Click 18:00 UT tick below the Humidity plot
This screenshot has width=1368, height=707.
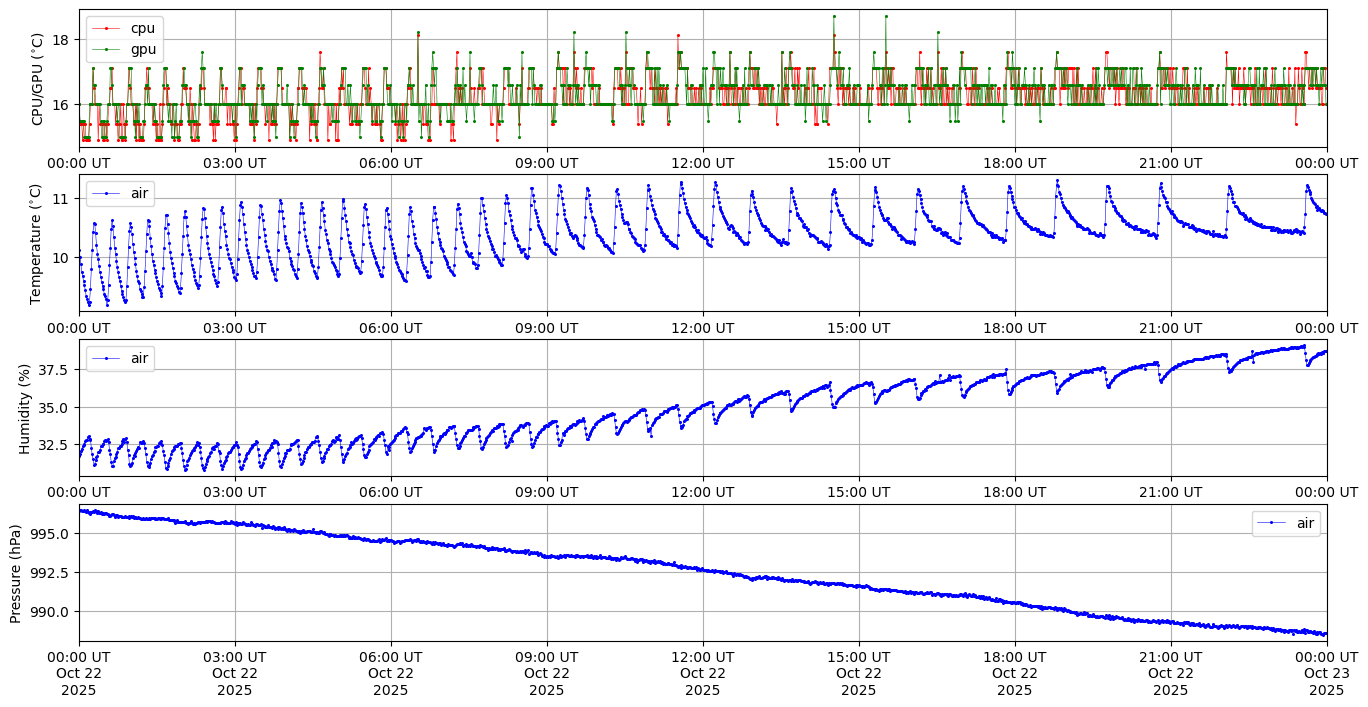tap(1015, 492)
